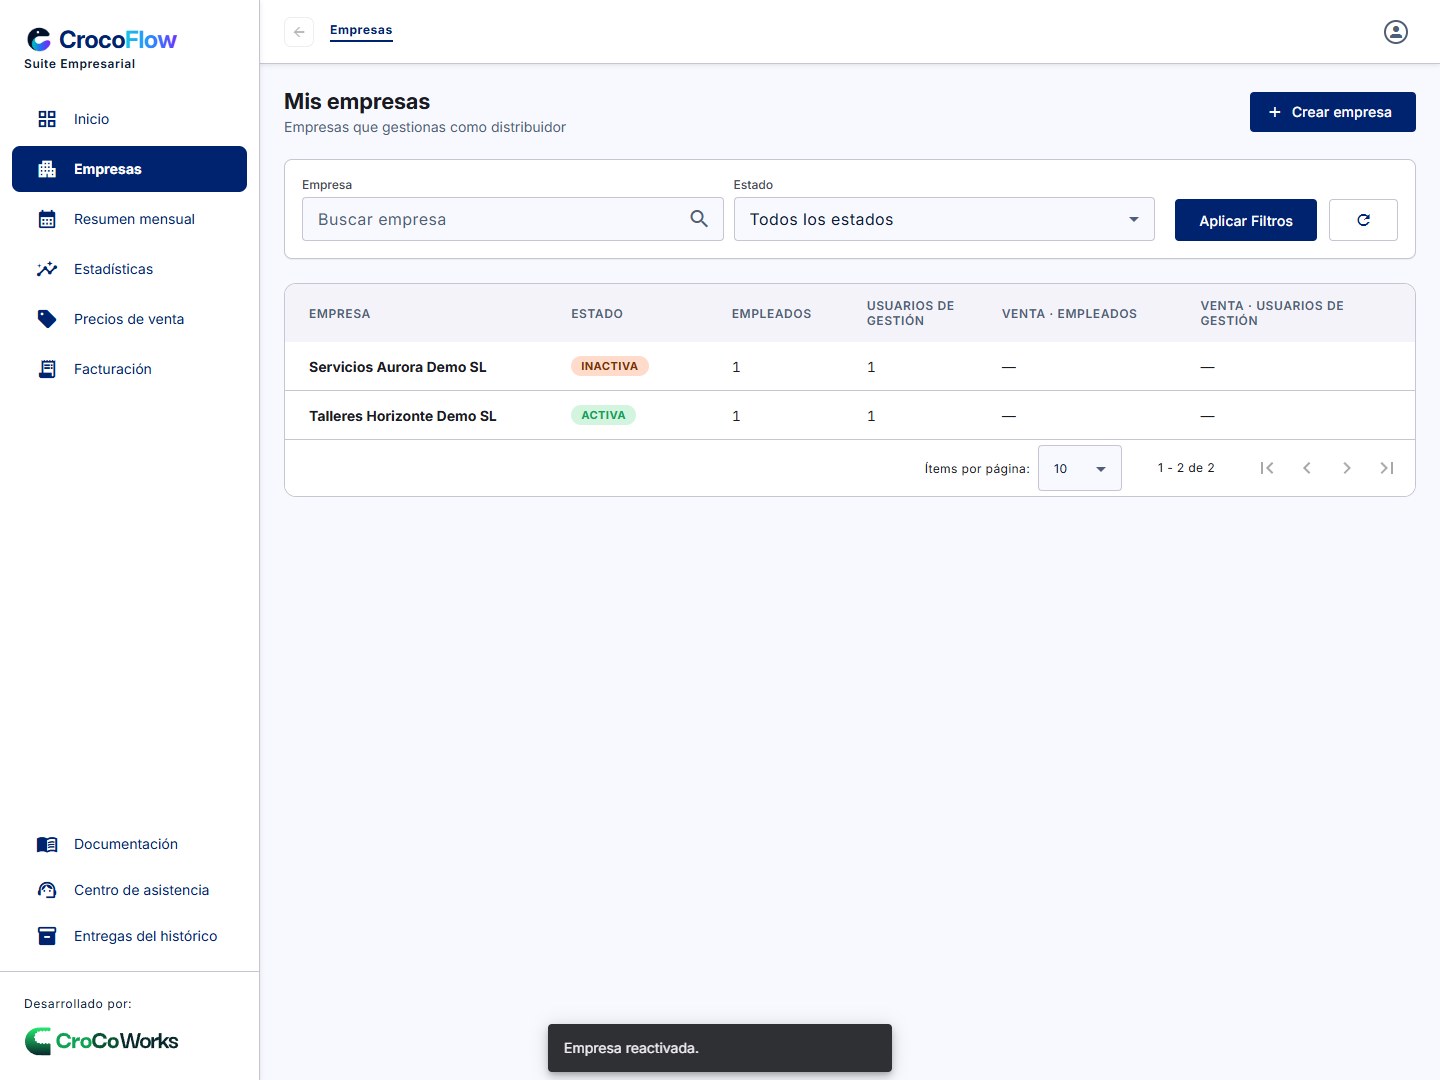Open Estadísticas in the sidebar
Viewport: 1440px width, 1080px height.
pos(129,269)
